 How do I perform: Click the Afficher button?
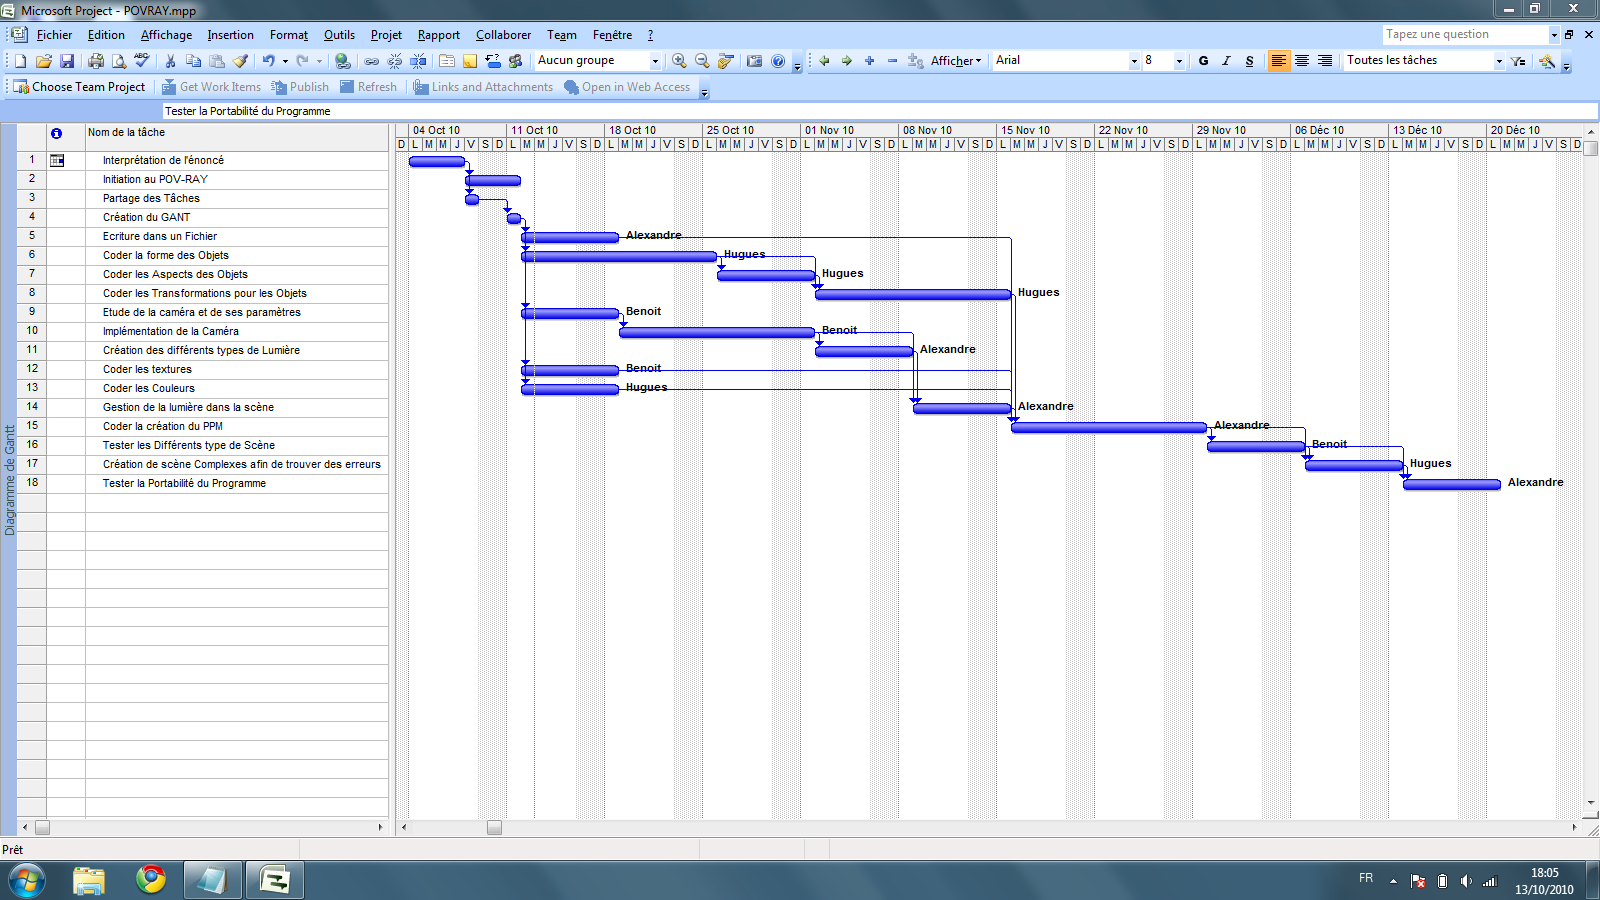click(x=954, y=61)
